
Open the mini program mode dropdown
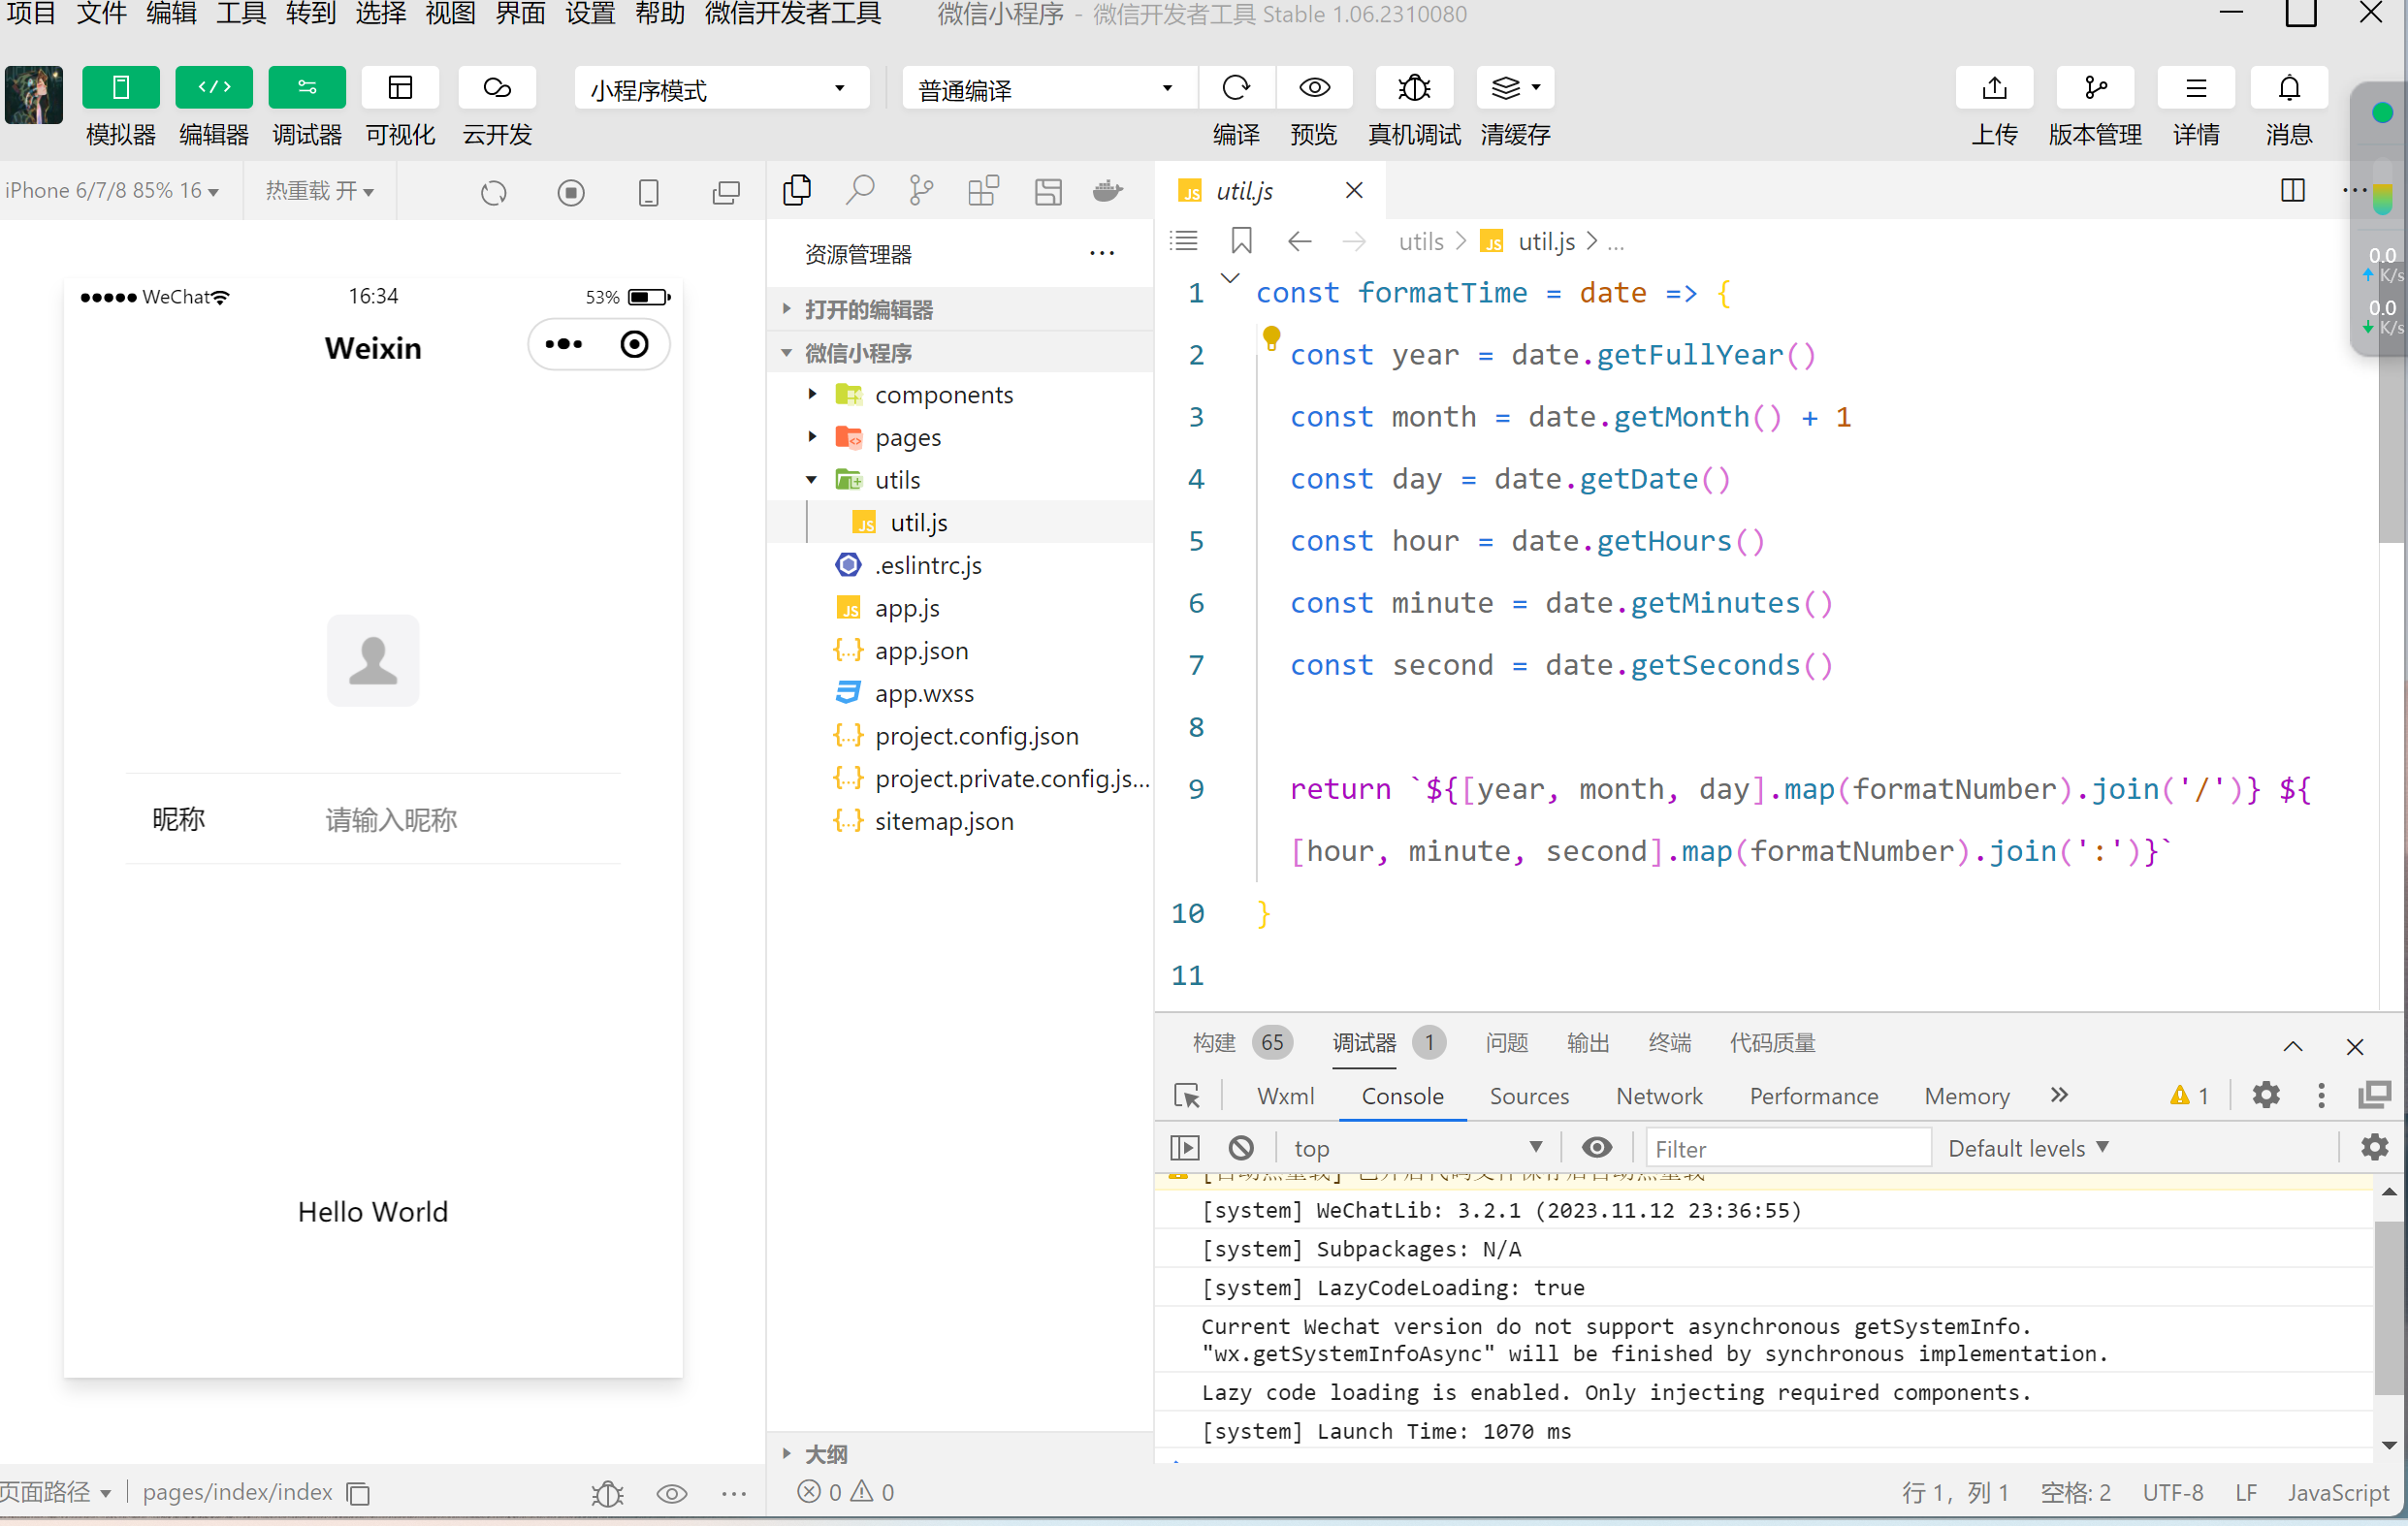pos(720,90)
